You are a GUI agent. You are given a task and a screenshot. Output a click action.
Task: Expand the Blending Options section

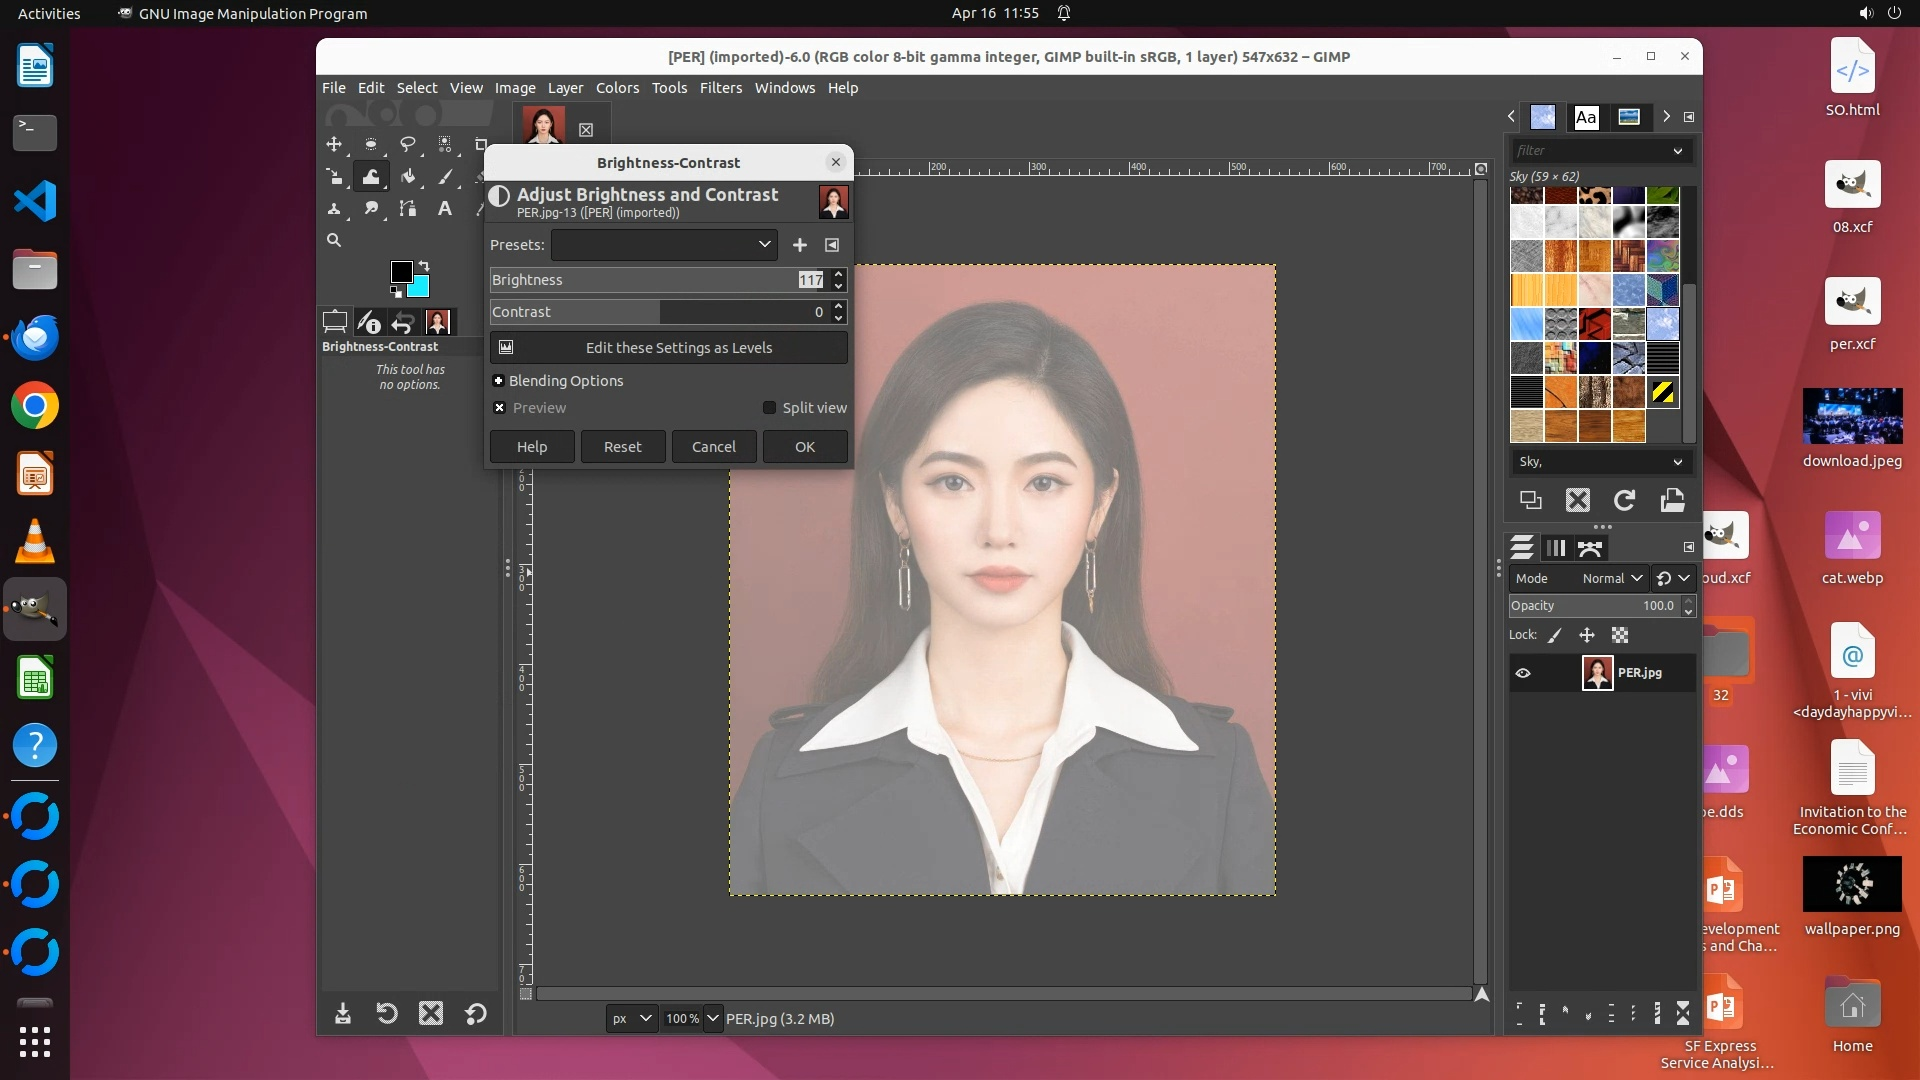498,381
